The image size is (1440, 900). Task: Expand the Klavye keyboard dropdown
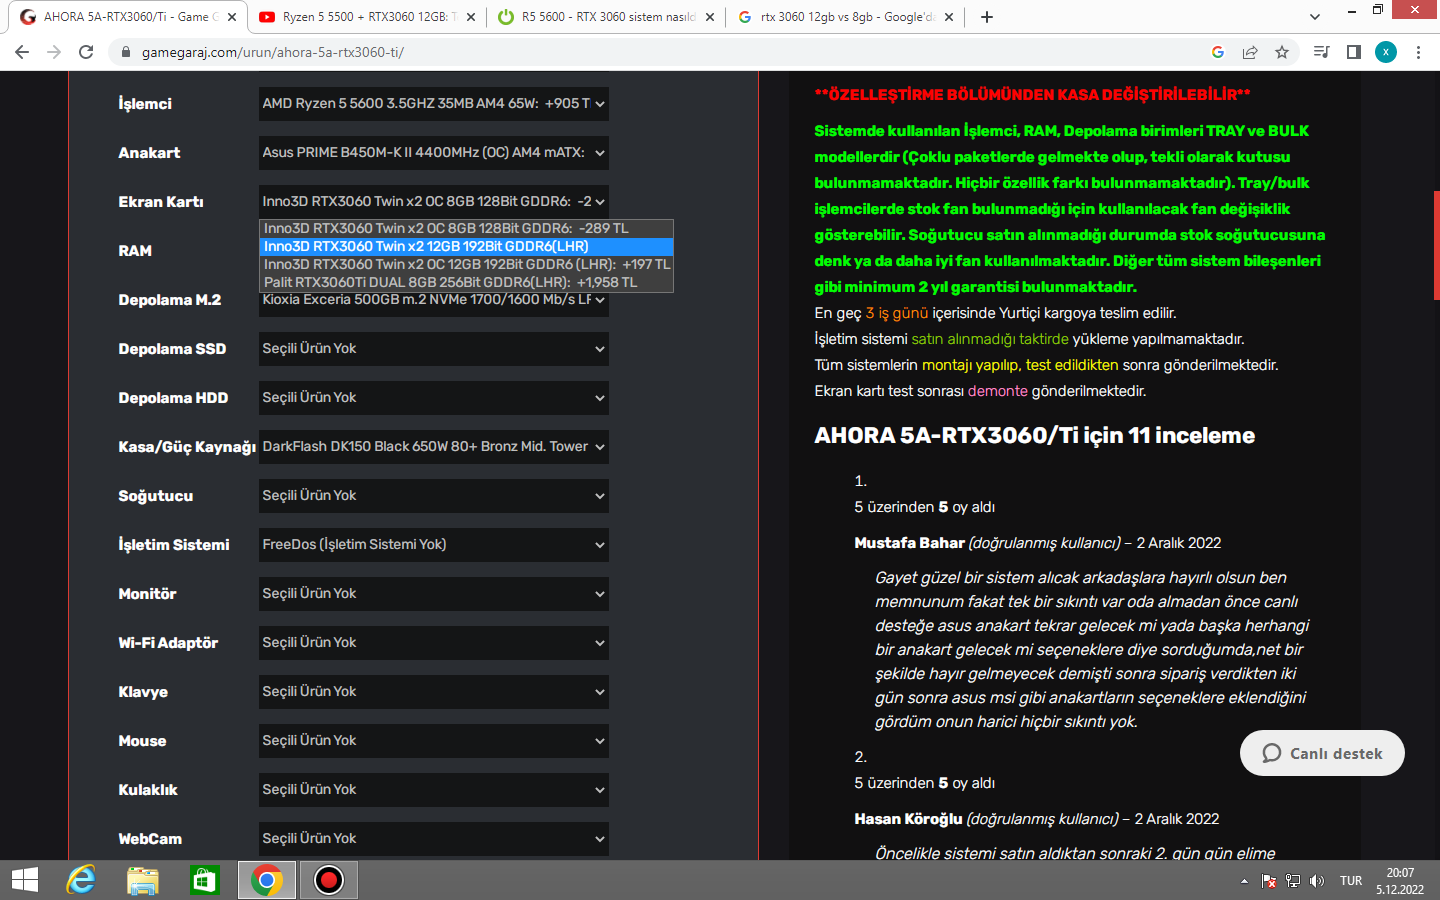coord(434,691)
